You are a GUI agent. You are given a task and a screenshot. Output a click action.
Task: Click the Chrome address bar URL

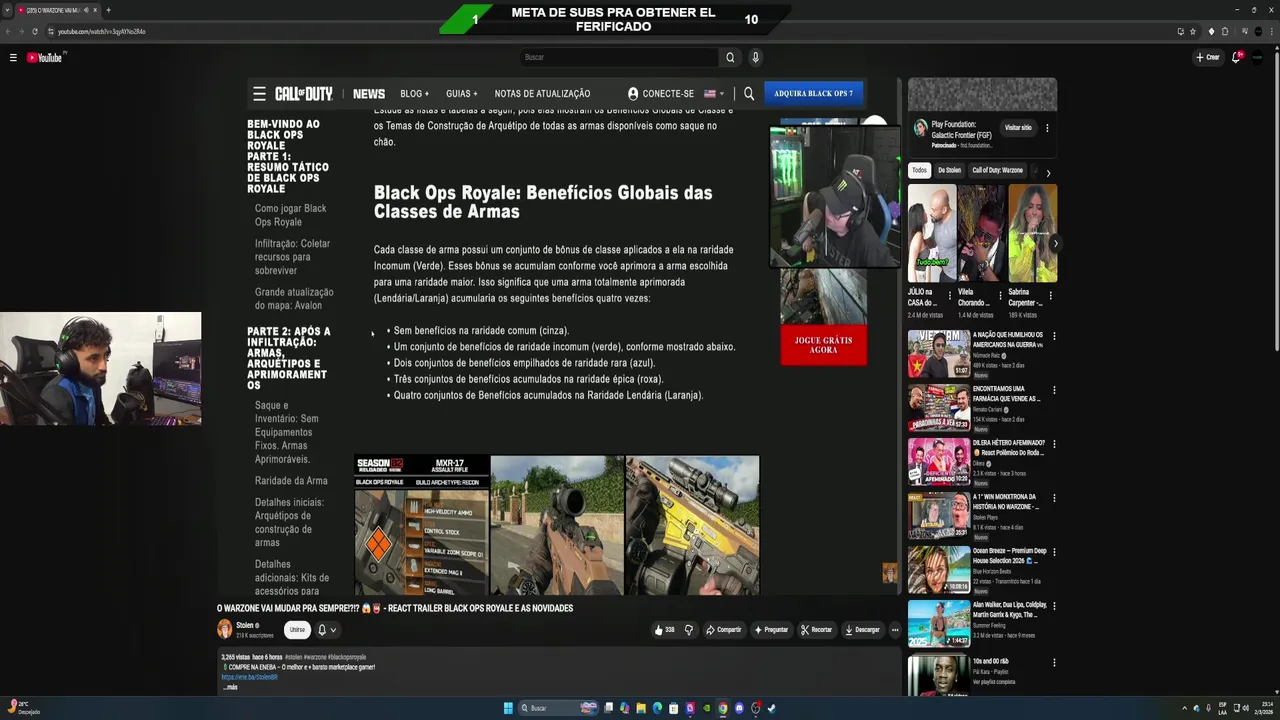(102, 31)
